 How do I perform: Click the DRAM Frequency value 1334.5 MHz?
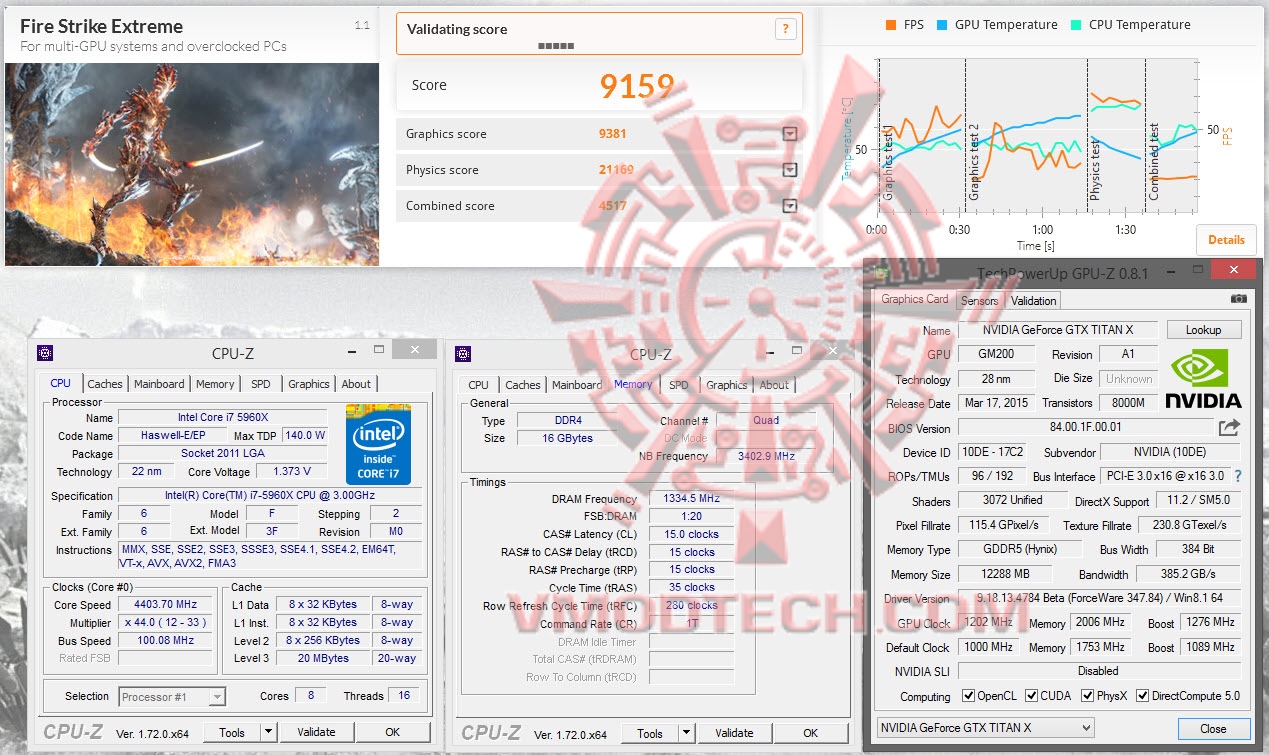pyautogui.click(x=691, y=499)
